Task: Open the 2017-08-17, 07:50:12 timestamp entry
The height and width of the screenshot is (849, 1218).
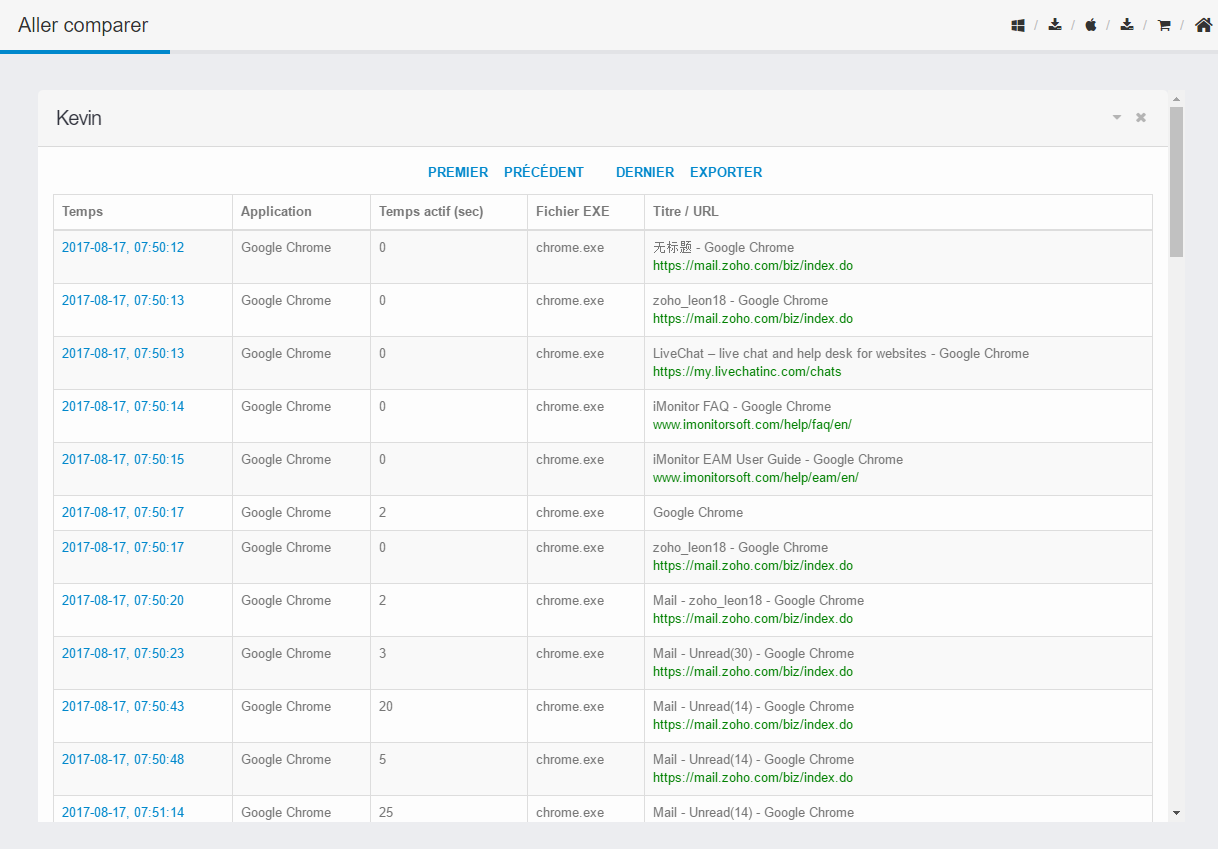Action: (123, 248)
